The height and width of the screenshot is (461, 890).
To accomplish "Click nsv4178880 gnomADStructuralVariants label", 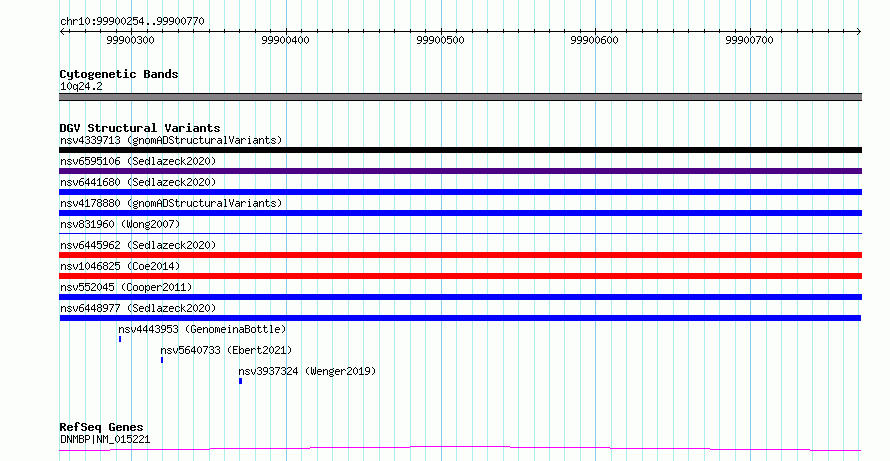I will (171, 203).
